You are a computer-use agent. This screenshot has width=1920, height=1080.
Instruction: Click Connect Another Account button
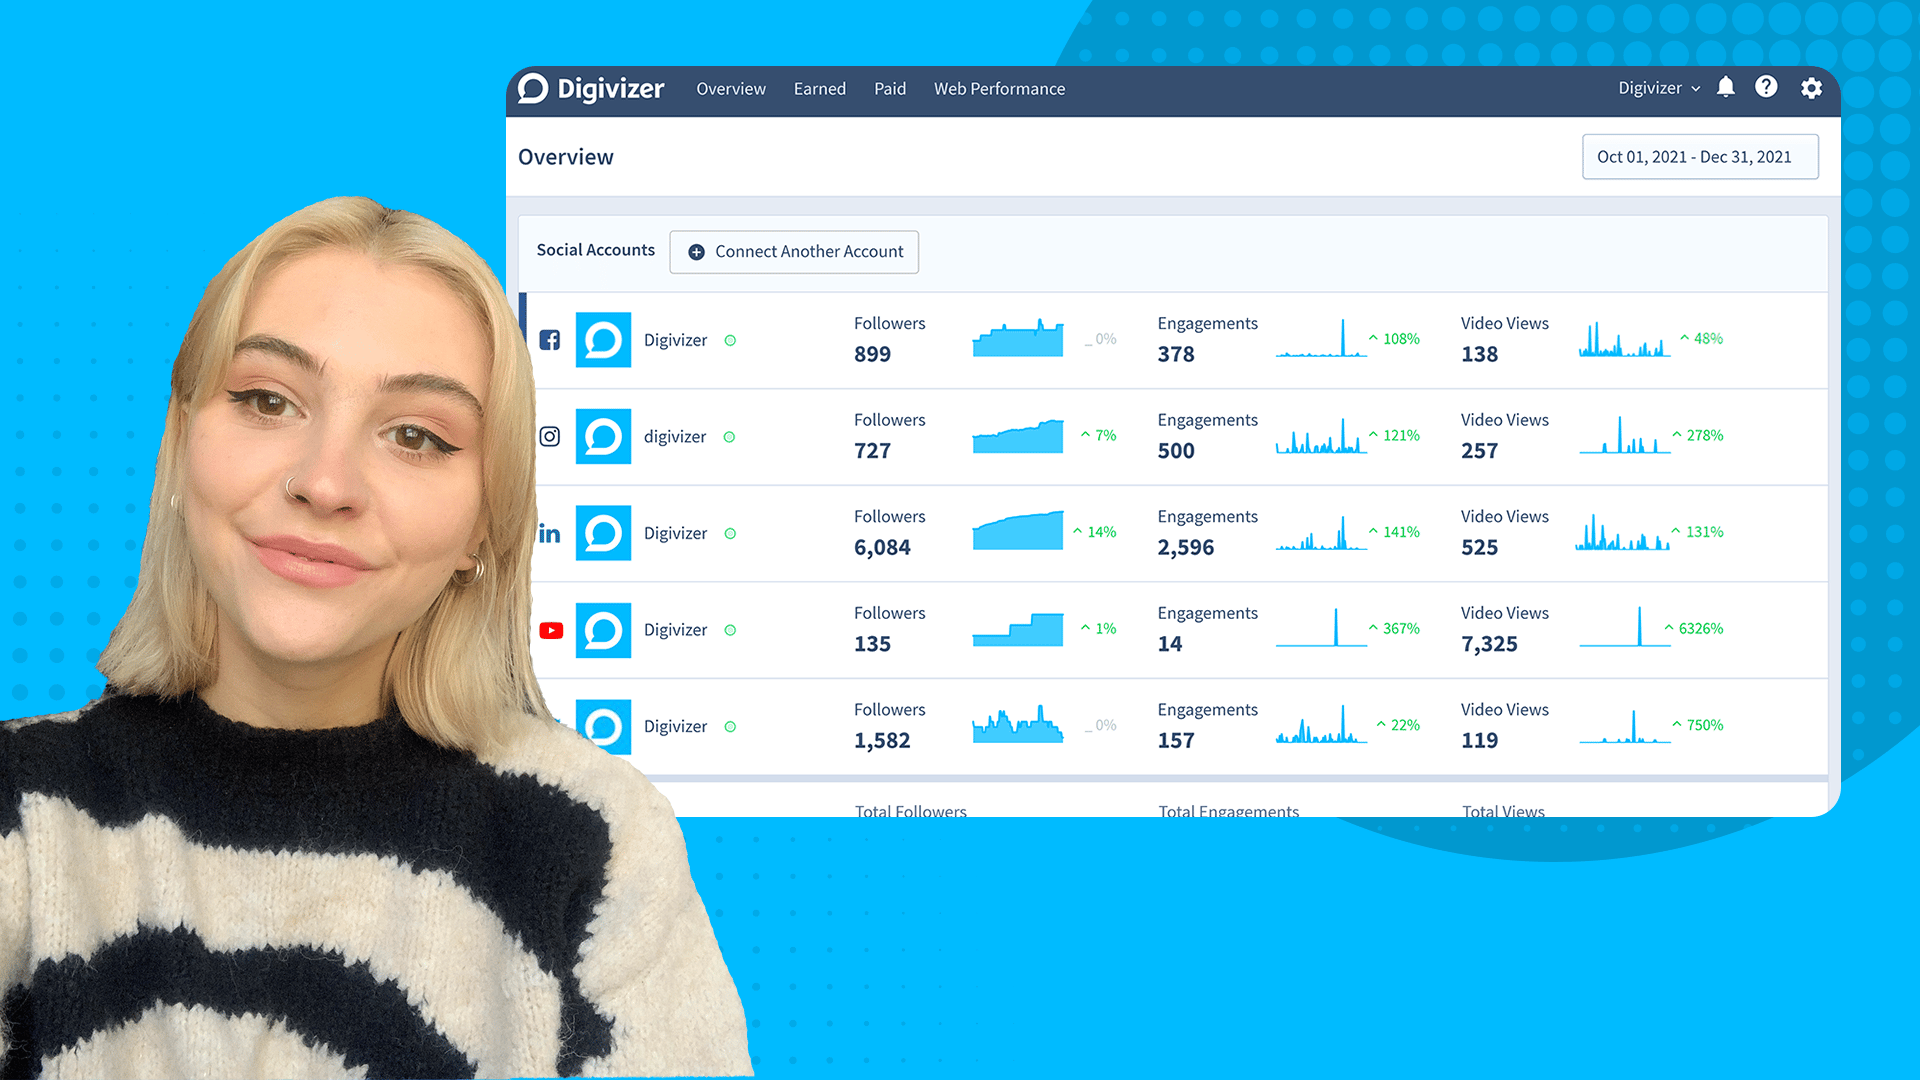point(794,252)
